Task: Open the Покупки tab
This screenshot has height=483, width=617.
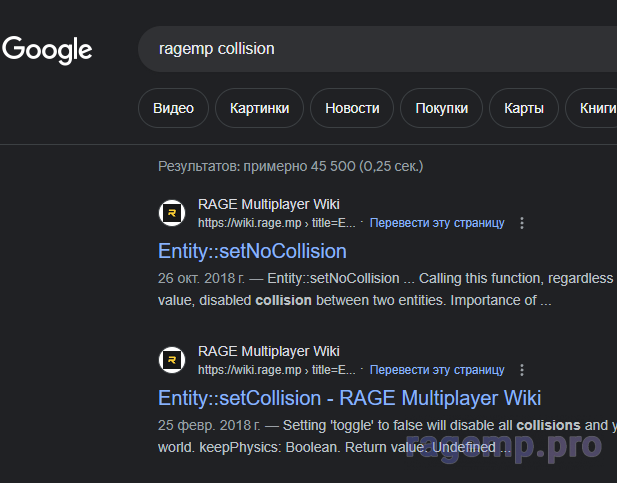Action: pos(442,108)
